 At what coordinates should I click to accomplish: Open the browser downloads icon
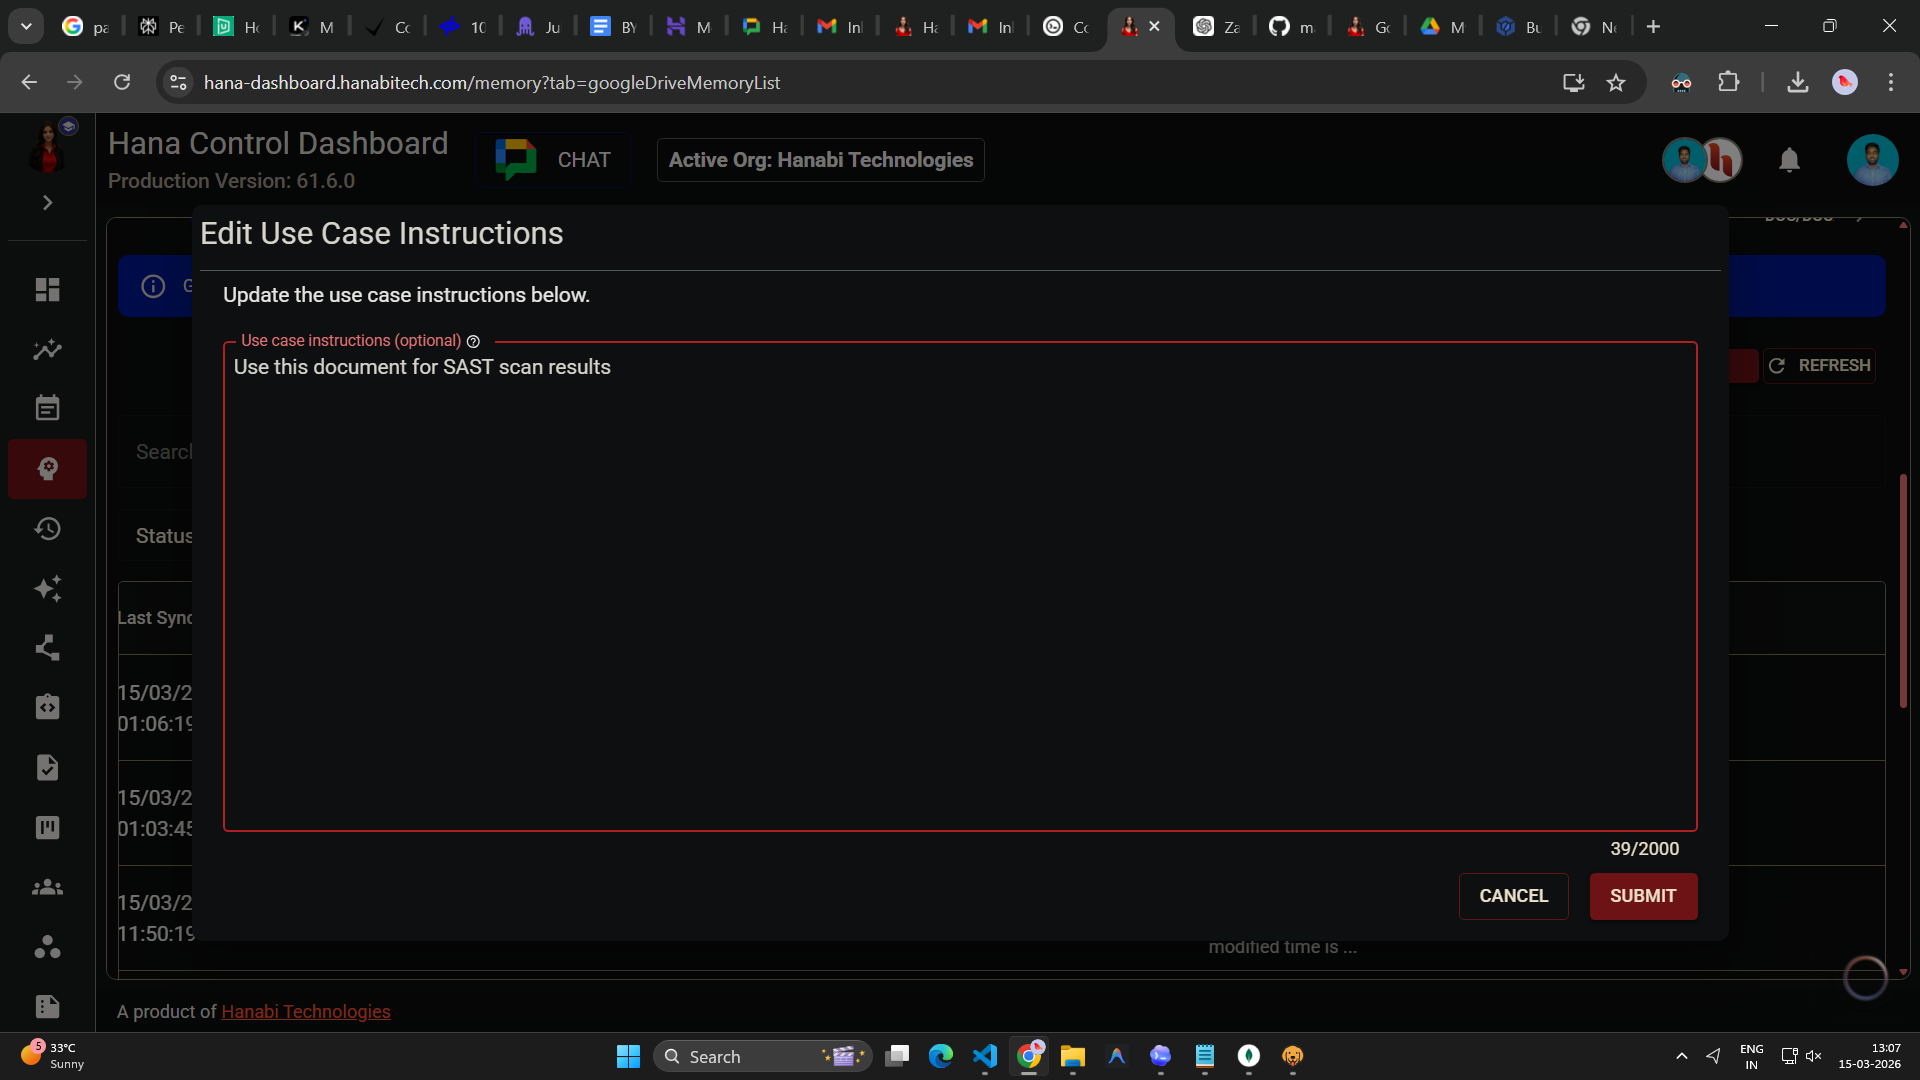[x=1797, y=82]
